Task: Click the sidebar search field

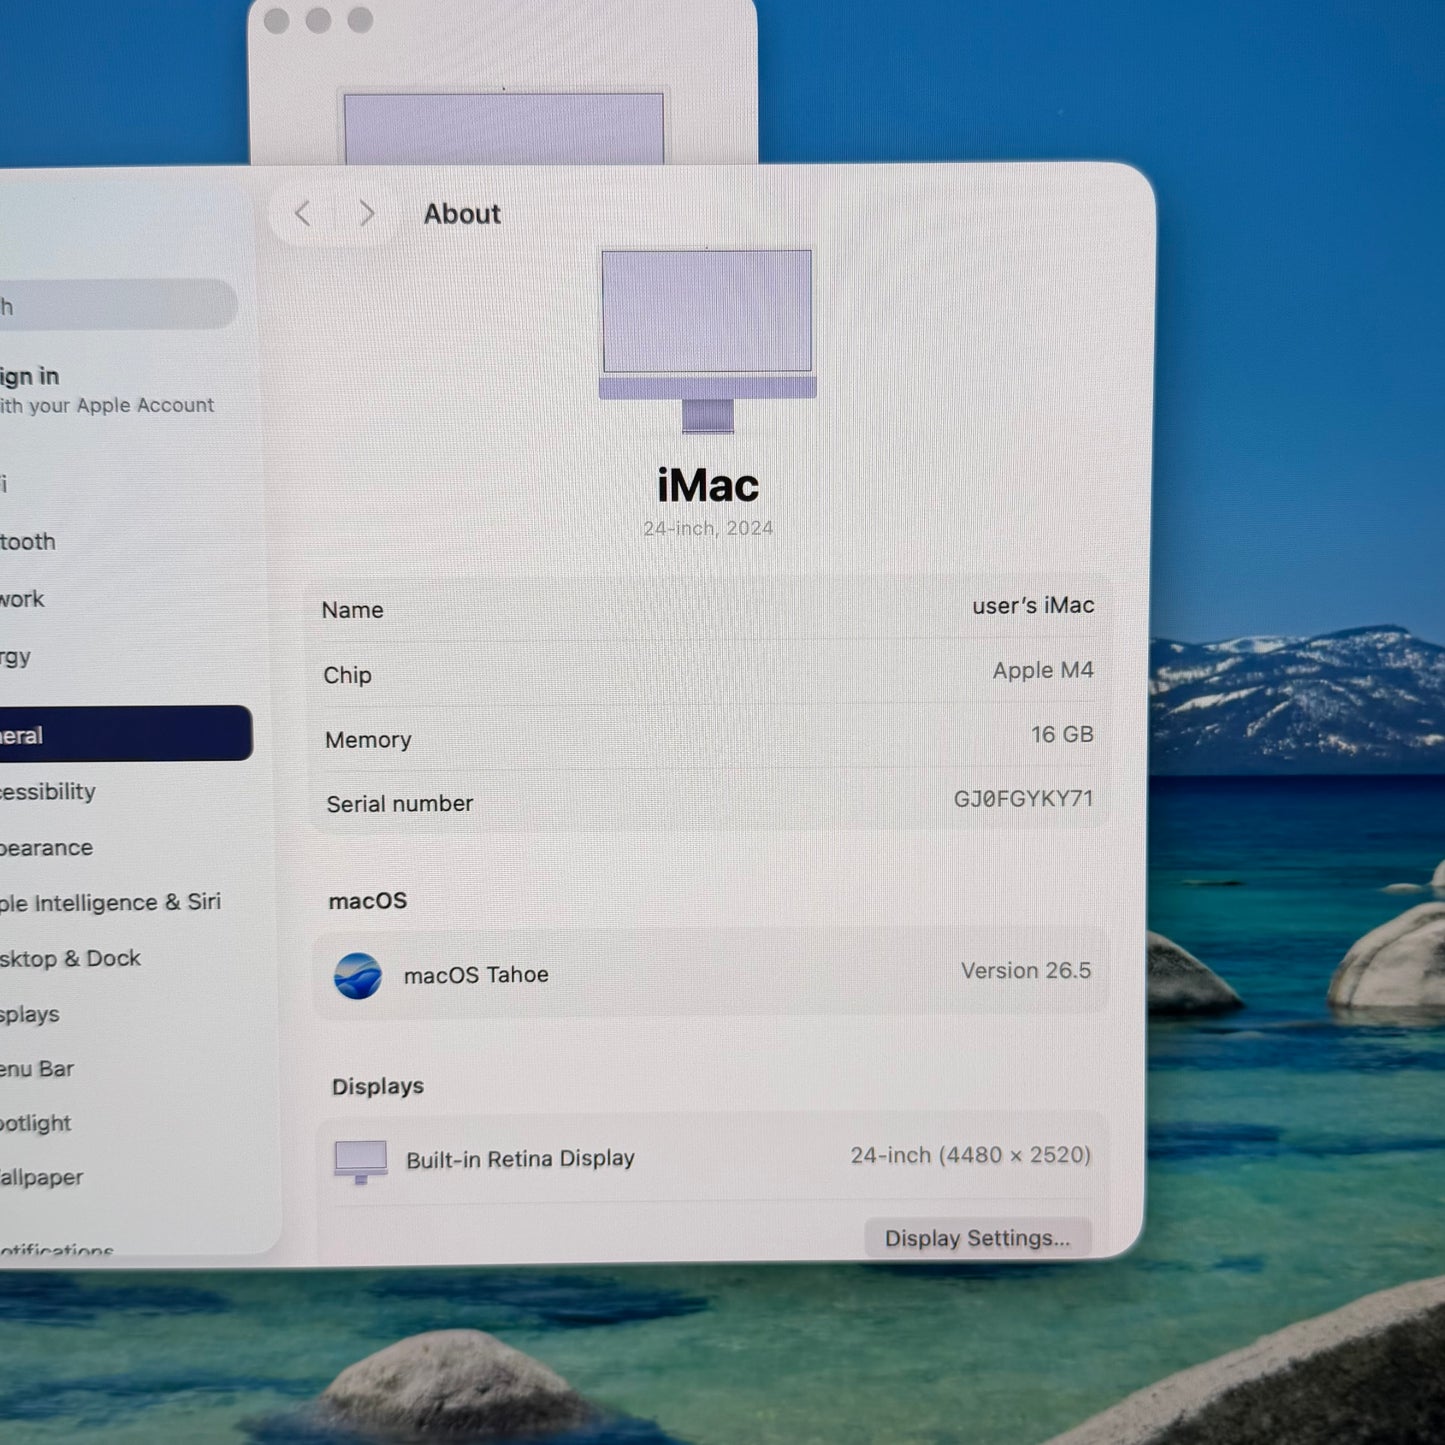Action: tap(118, 304)
